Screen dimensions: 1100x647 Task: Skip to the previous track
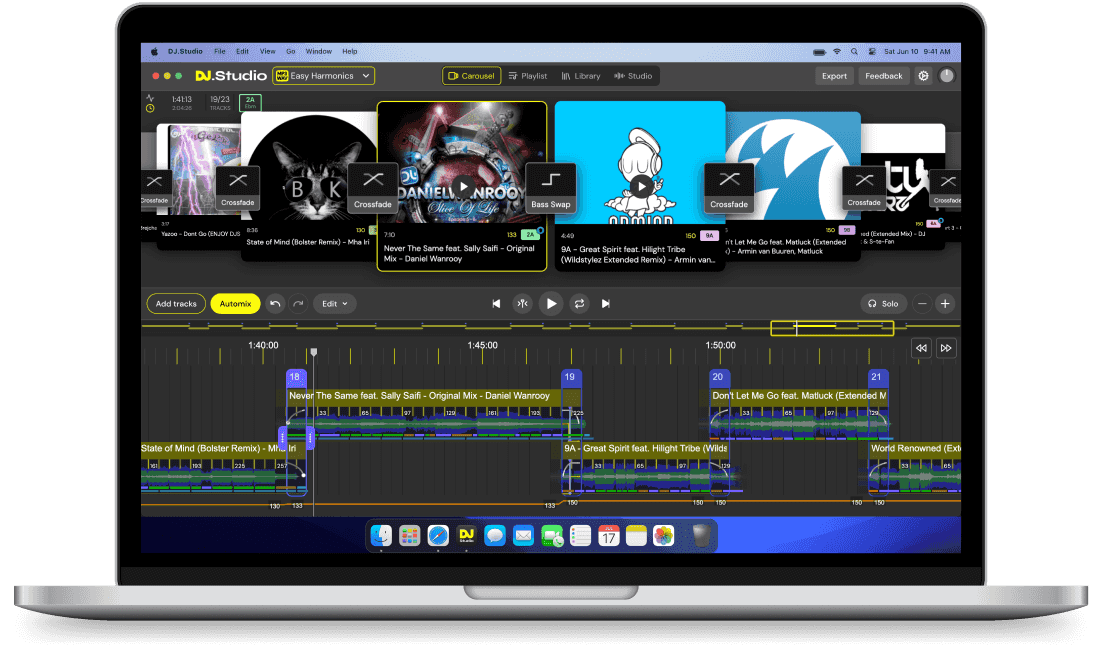click(x=496, y=303)
